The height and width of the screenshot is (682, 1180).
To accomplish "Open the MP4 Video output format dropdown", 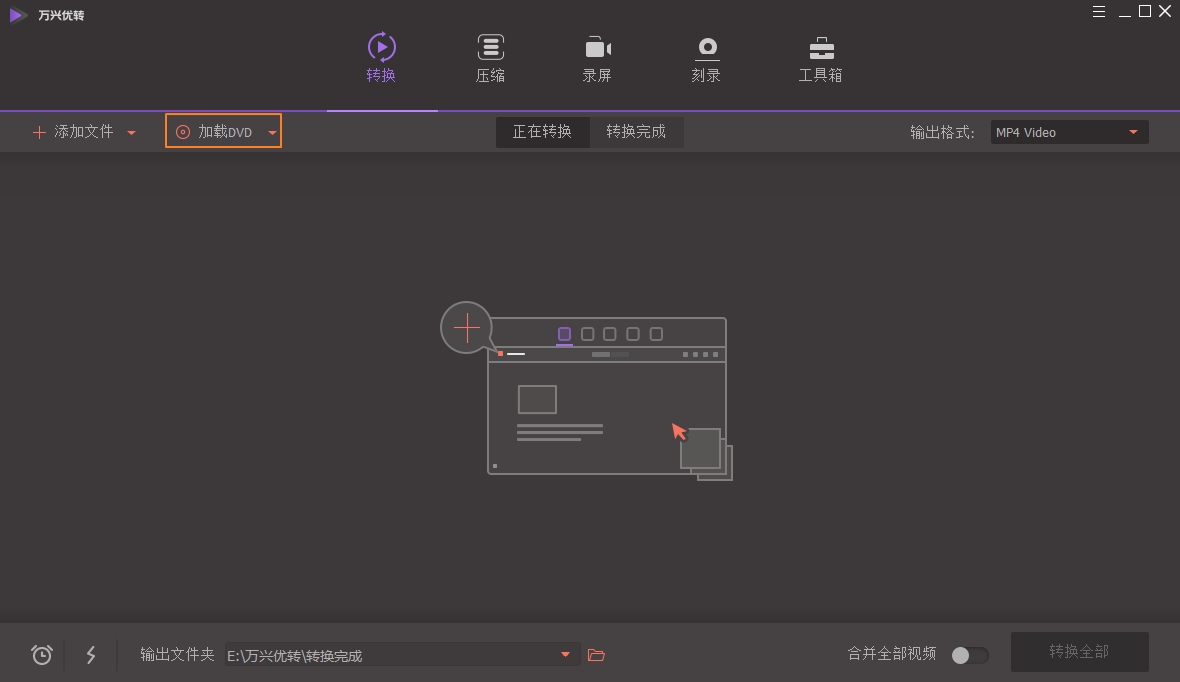I will 1068,131.
